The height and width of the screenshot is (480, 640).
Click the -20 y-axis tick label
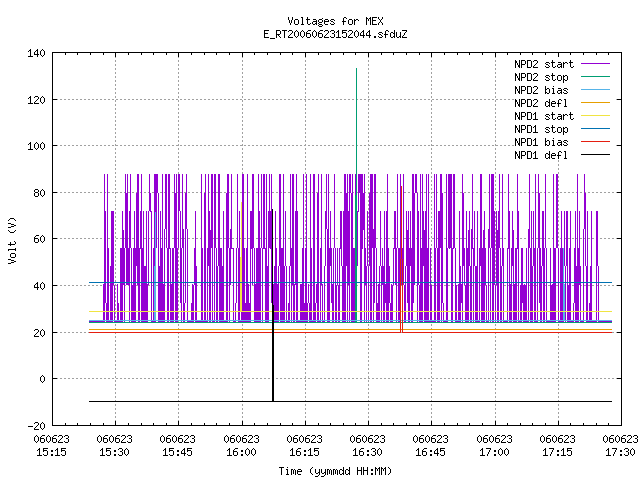[x=36, y=426]
